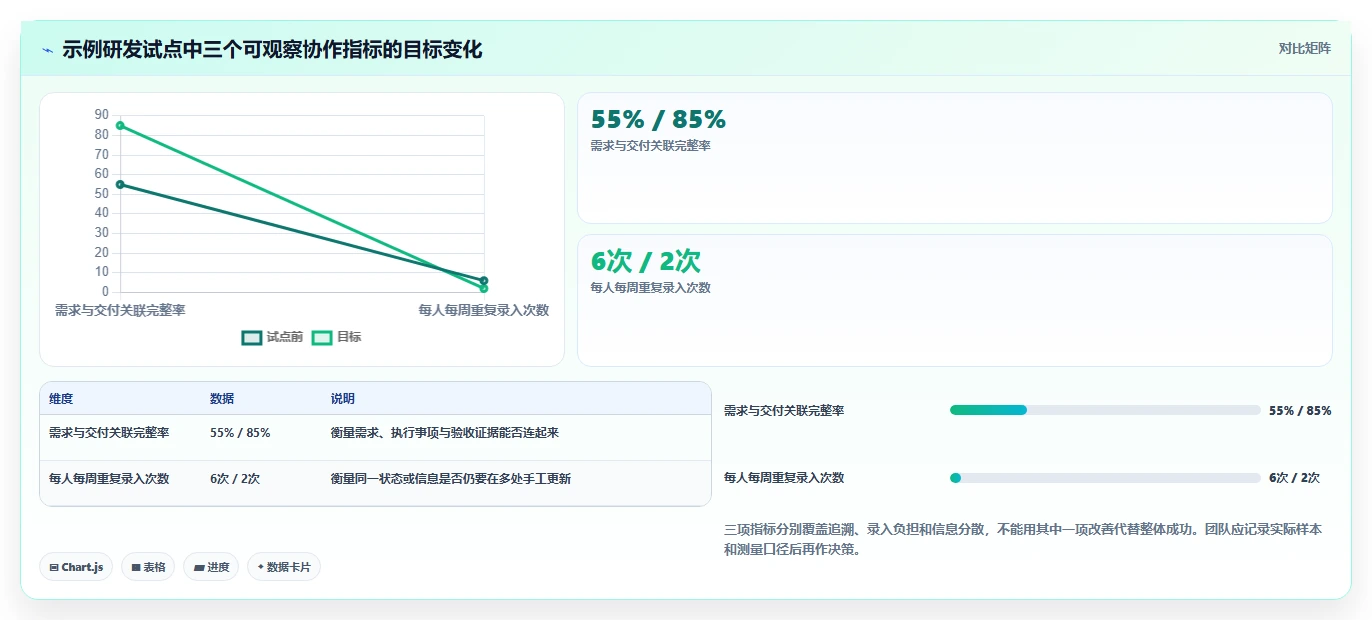Toggle the 试点前 legend item
Screen dimensions: 1372x620
(x=273, y=337)
